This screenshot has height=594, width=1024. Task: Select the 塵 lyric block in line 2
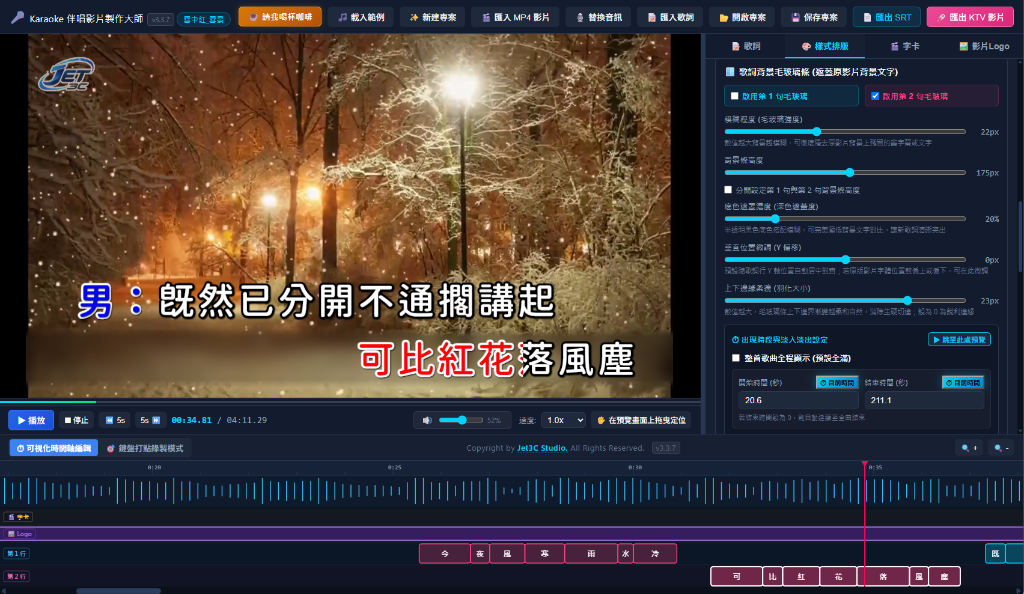(x=944, y=576)
